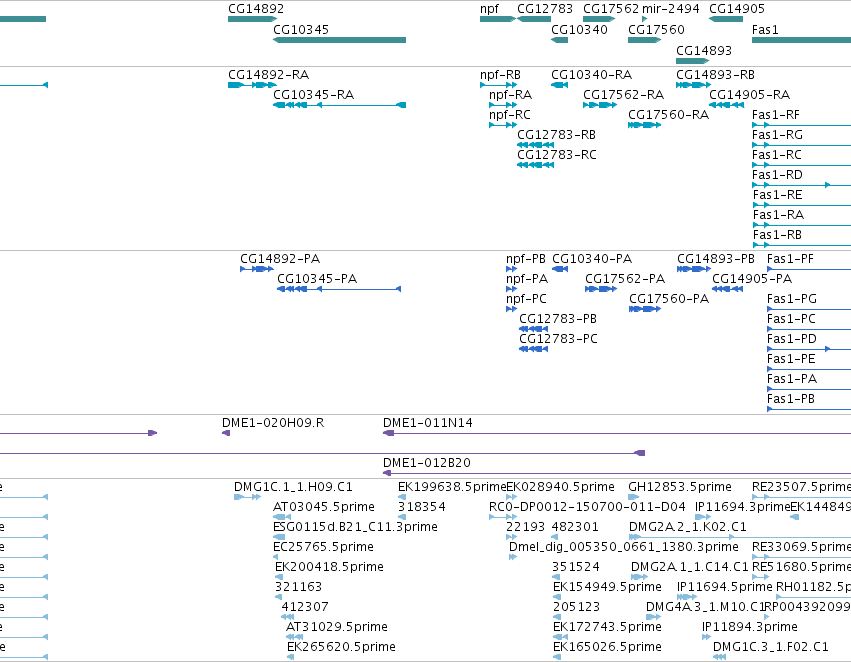Open the CG12783-PB protein label
This screenshot has width=851, height=662.
click(x=558, y=320)
